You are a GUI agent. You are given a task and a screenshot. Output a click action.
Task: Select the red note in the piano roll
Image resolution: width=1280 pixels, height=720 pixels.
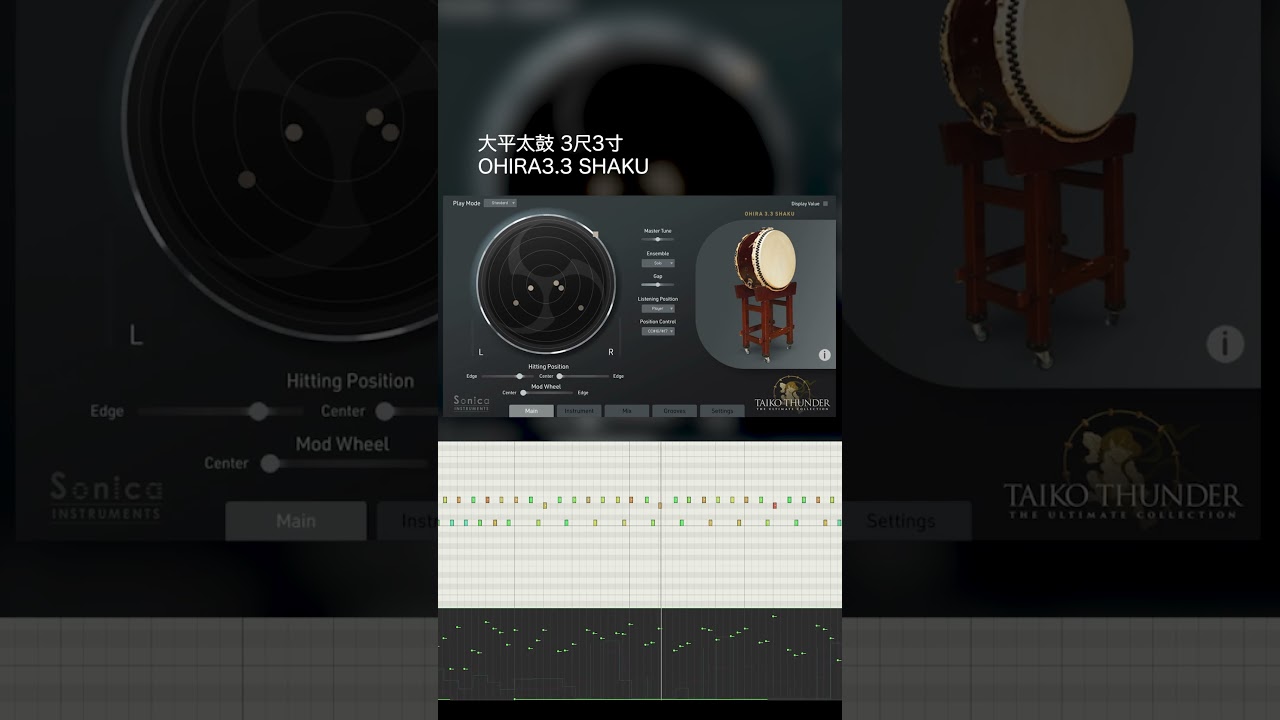click(x=774, y=505)
